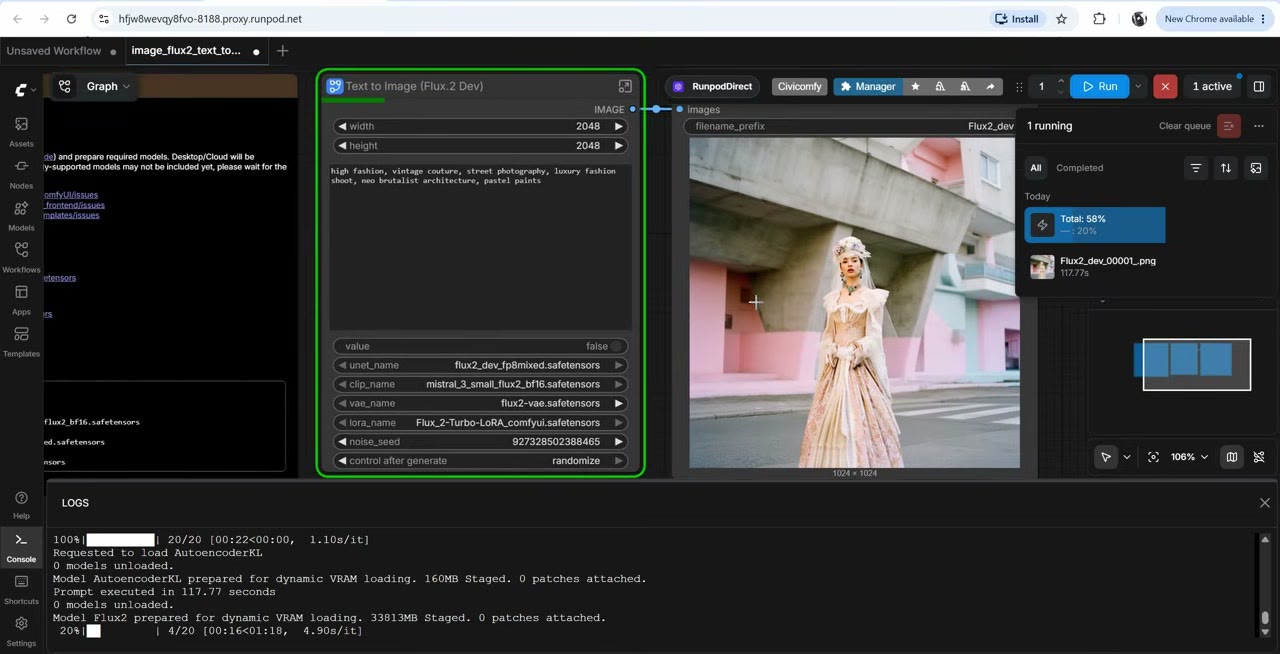The height and width of the screenshot is (654, 1280).
Task: Open the Run button options chevron
Action: pyautogui.click(x=1138, y=86)
